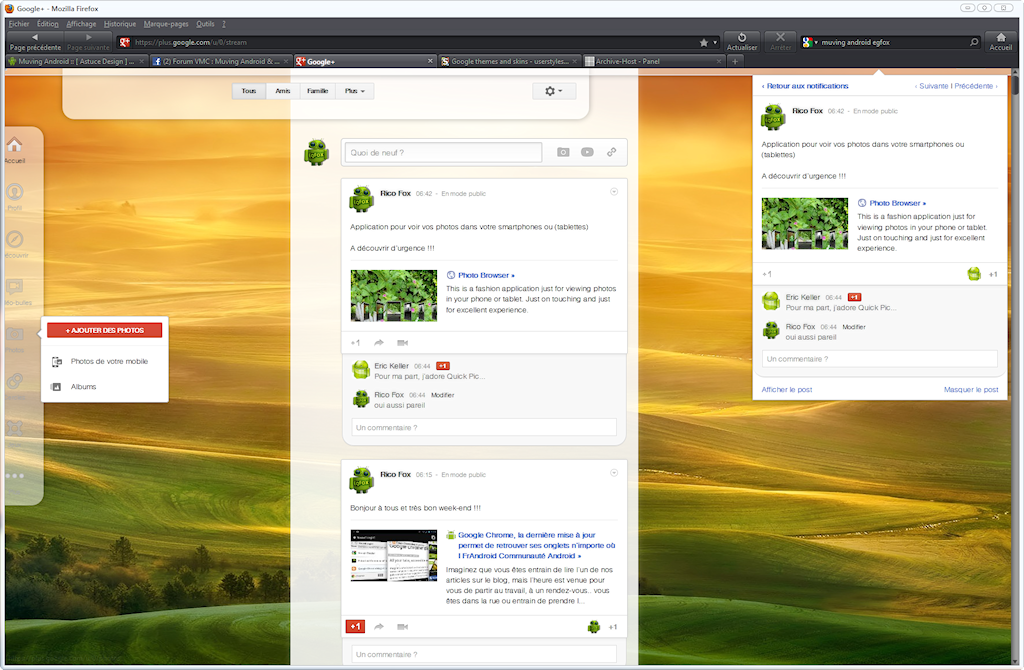Image resolution: width=1024 pixels, height=670 pixels.
Task: Switch to the Archive-Host - Panel tab
Action: (653, 61)
